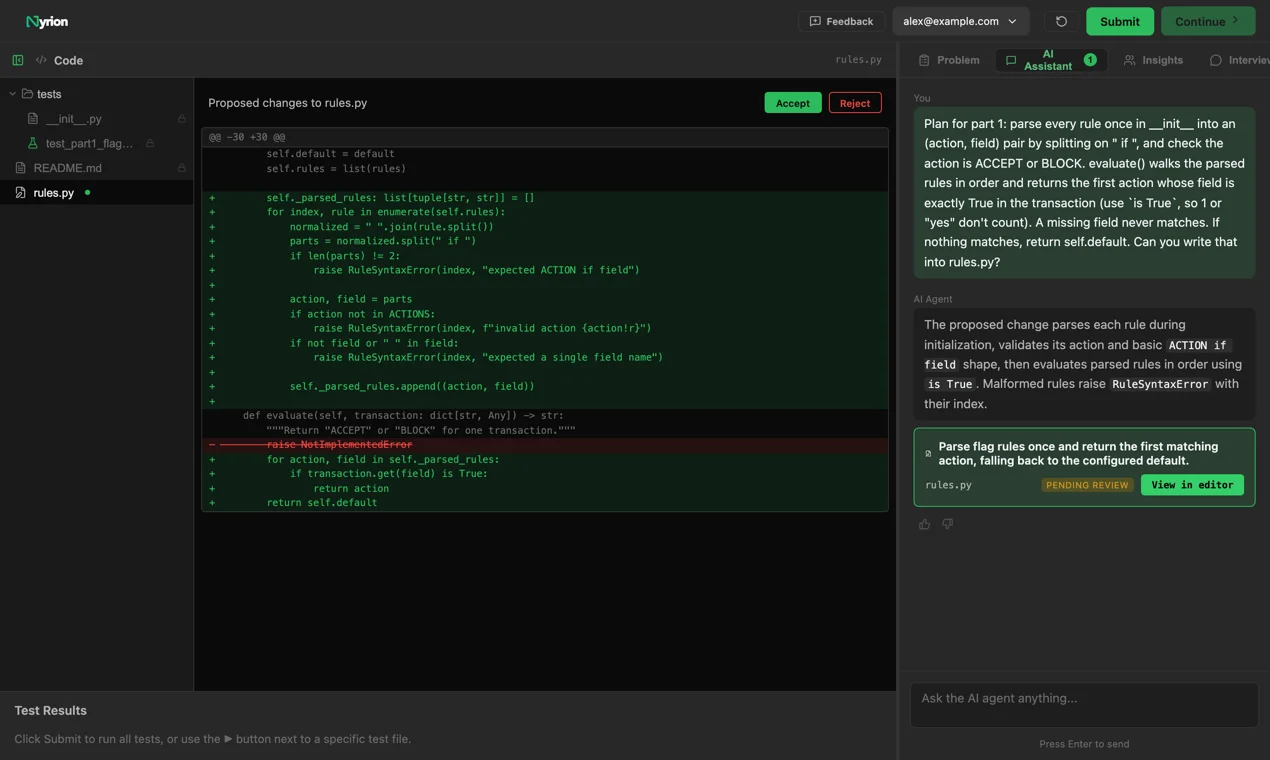Click the user's plan message bubble

pos(1084,193)
